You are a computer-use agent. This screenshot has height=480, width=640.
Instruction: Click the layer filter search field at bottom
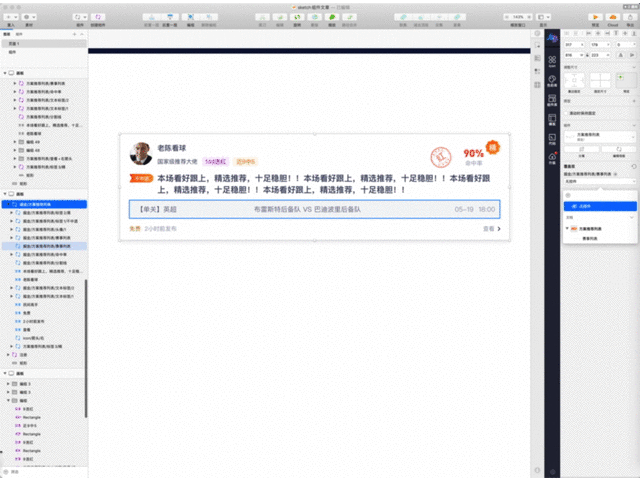[x=44, y=472]
